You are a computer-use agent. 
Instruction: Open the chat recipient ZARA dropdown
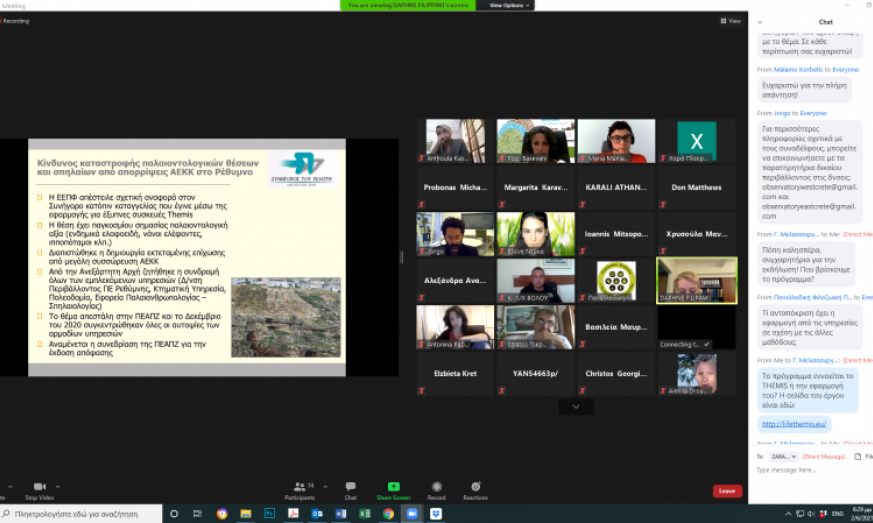[x=783, y=457]
